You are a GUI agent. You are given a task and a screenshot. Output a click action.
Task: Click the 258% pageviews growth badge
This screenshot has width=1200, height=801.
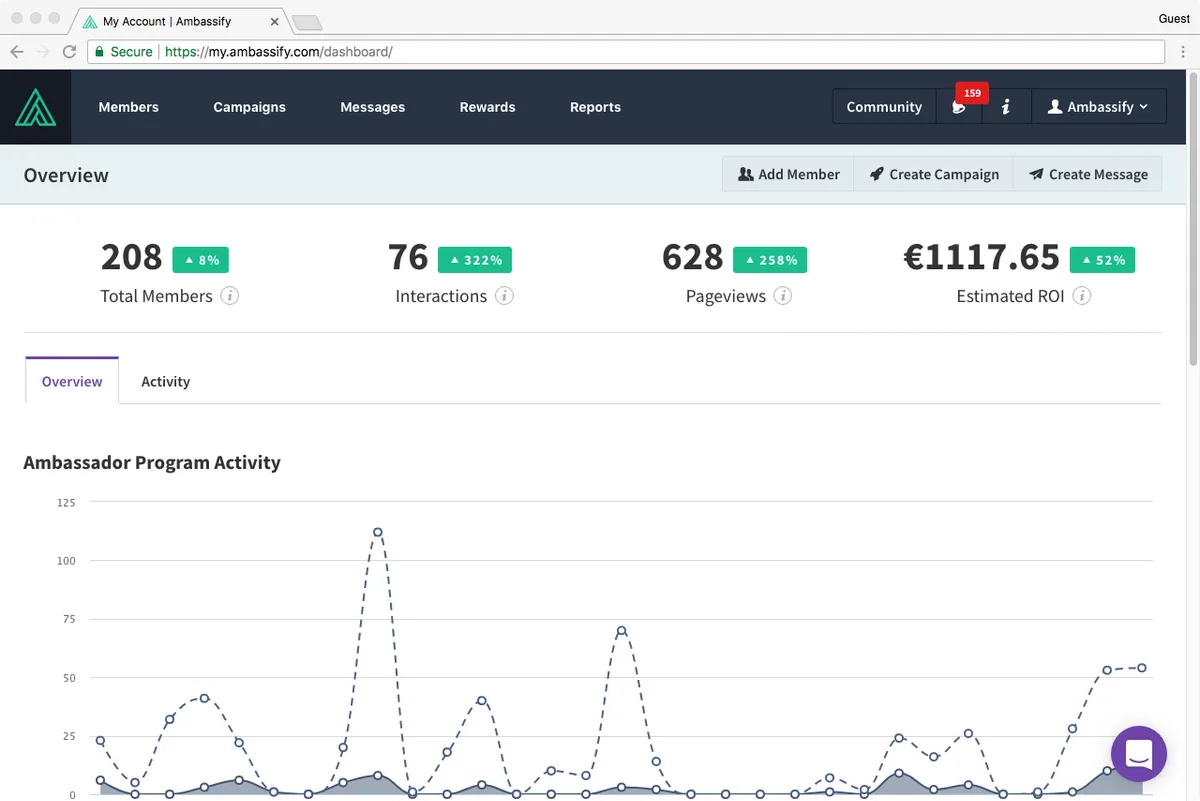[770, 260]
